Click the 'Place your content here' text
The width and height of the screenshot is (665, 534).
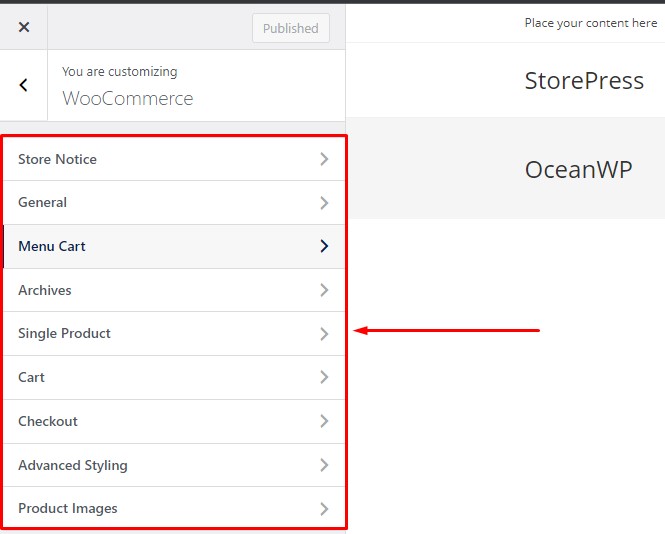click(591, 23)
